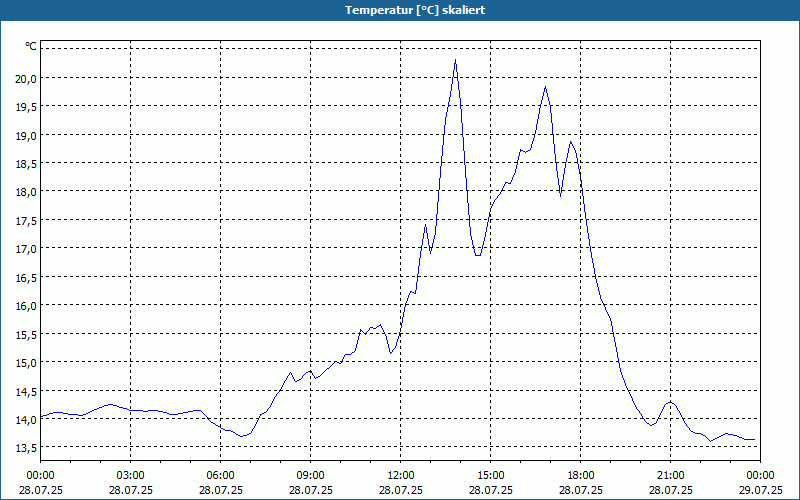Select the 28.07.25 date under 21:00

(x=670, y=490)
